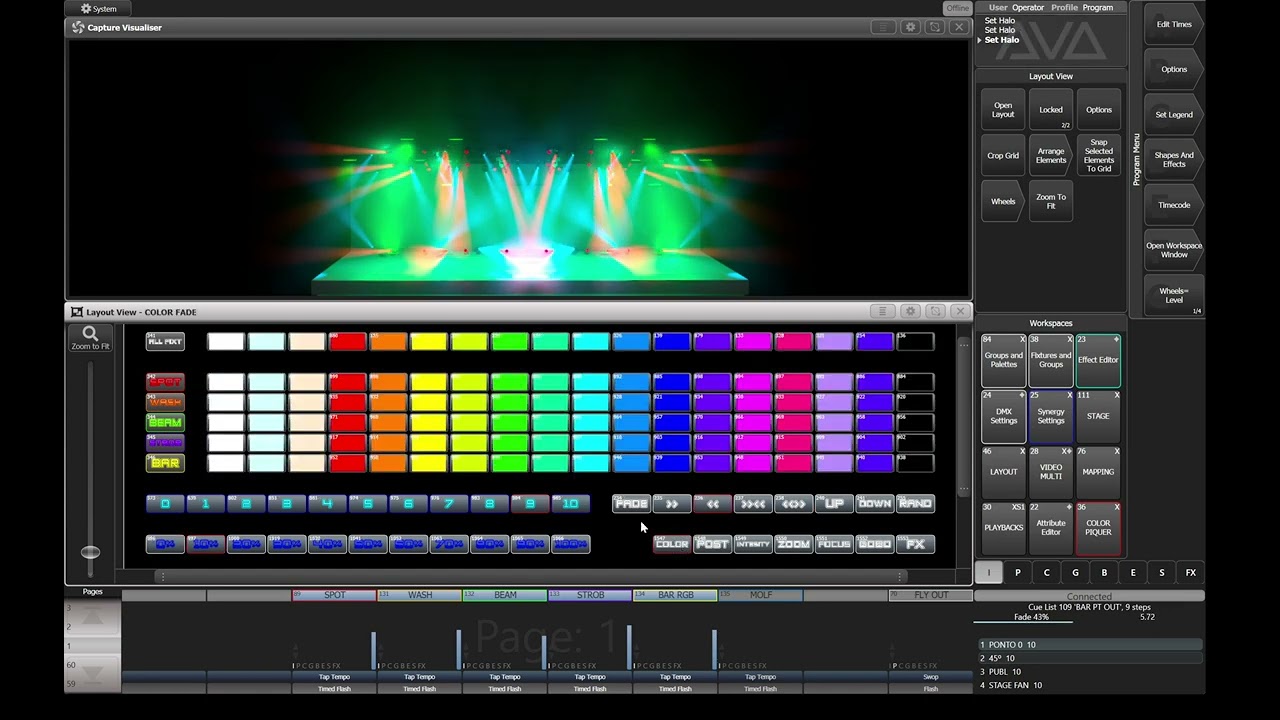Select fade time button 0
The width and height of the screenshot is (1280, 720).
pyautogui.click(x=165, y=504)
